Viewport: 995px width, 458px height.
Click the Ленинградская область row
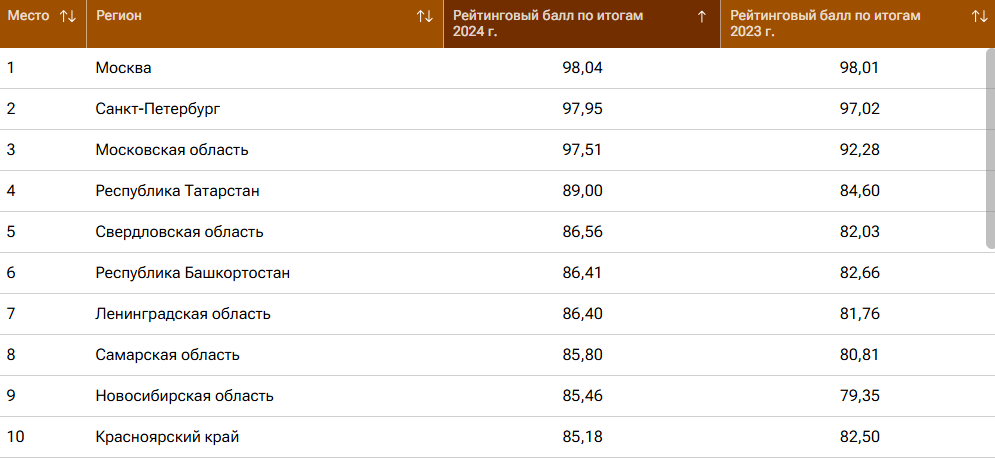(x=183, y=314)
